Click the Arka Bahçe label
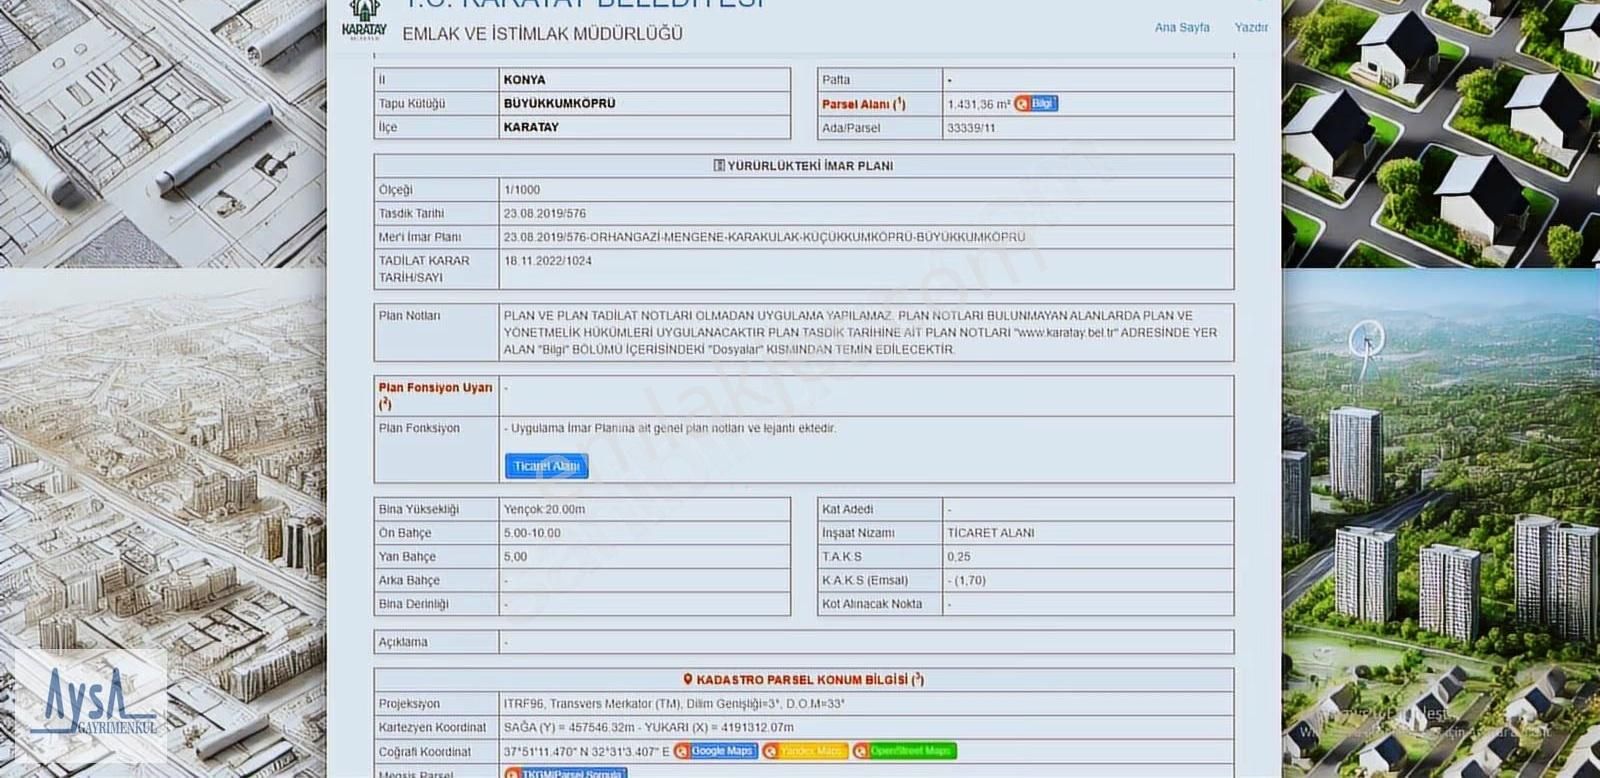The width and height of the screenshot is (1600, 778). click(409, 581)
